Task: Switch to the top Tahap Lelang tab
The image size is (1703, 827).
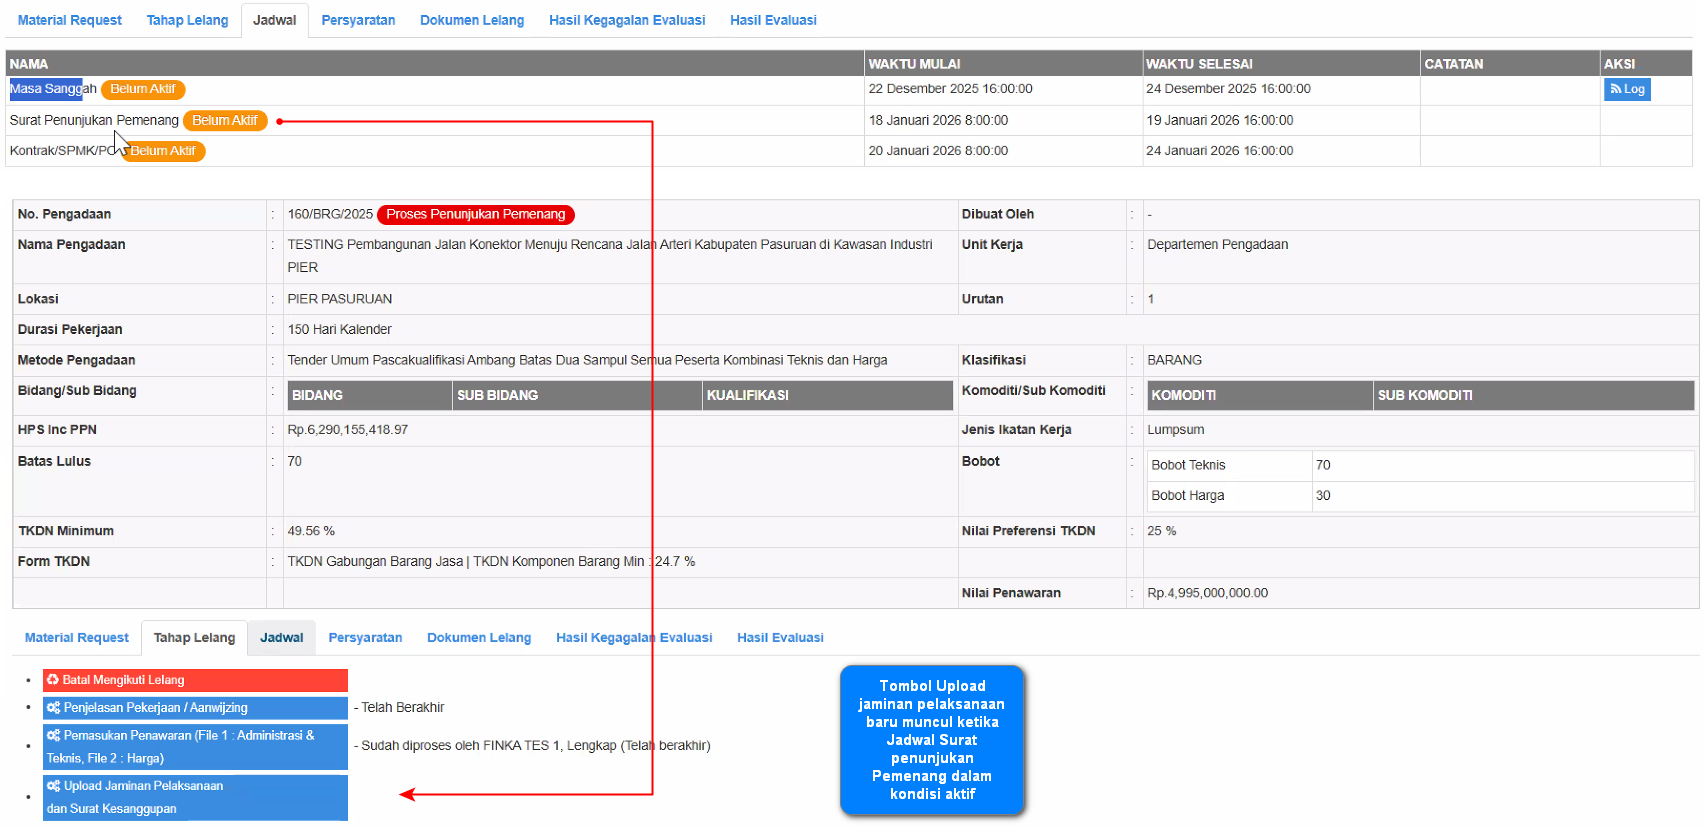Action: click(x=187, y=20)
